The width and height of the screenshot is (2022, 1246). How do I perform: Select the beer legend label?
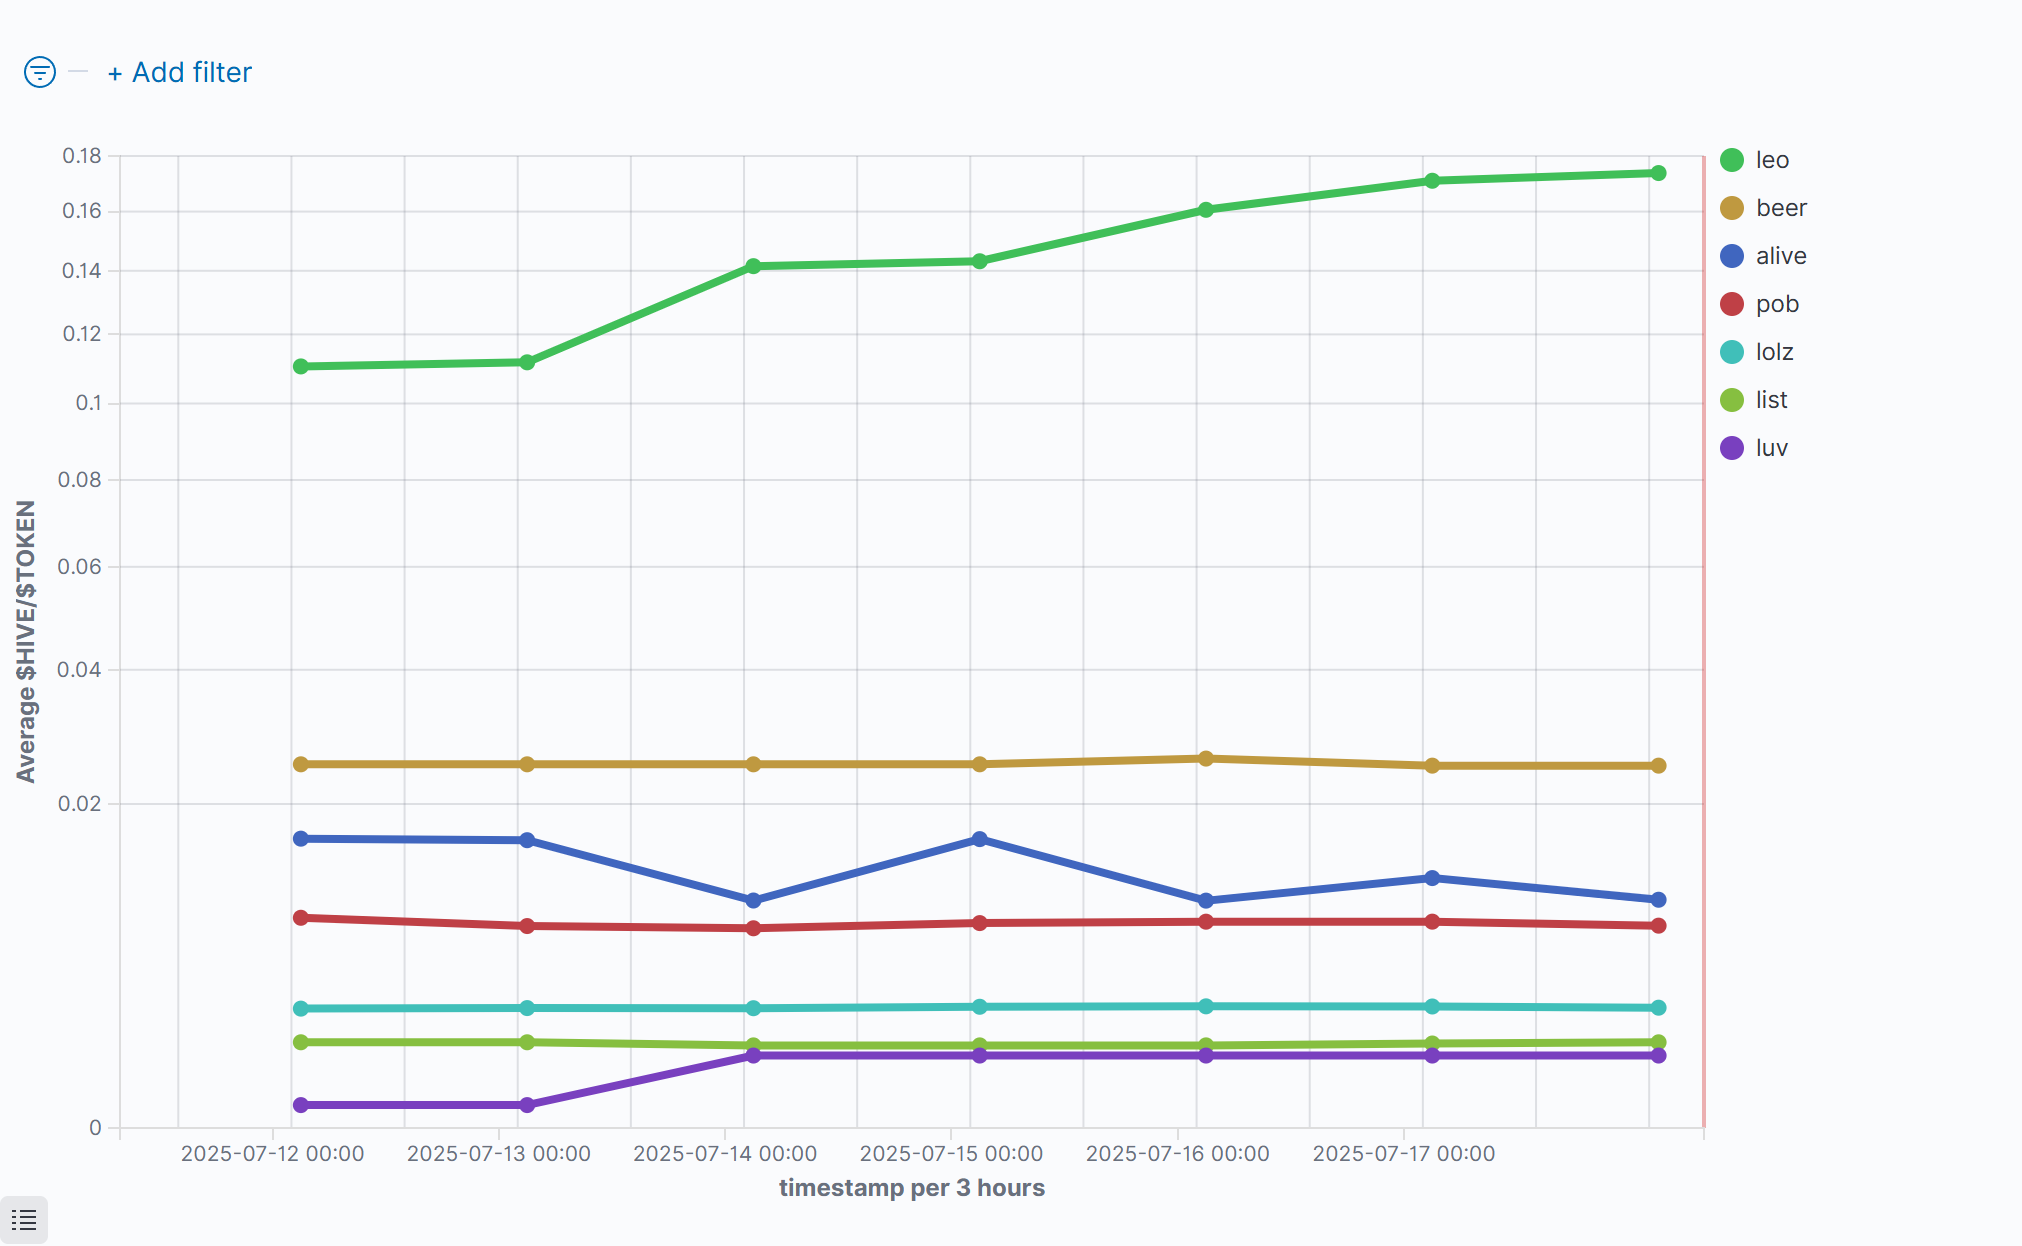(x=1781, y=208)
